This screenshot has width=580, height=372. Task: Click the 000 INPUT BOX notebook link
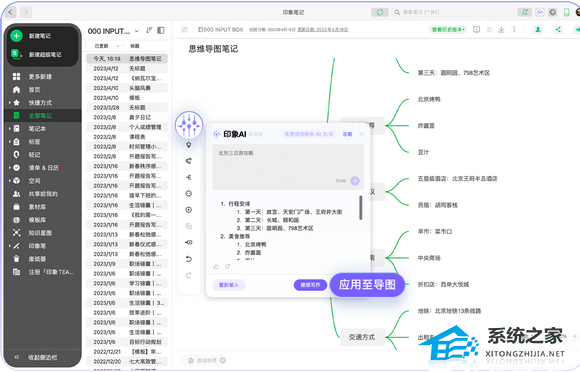coord(221,30)
